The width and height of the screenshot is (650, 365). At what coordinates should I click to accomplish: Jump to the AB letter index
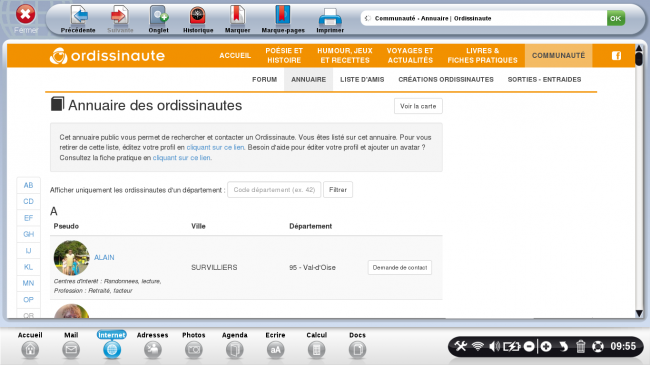coord(28,185)
